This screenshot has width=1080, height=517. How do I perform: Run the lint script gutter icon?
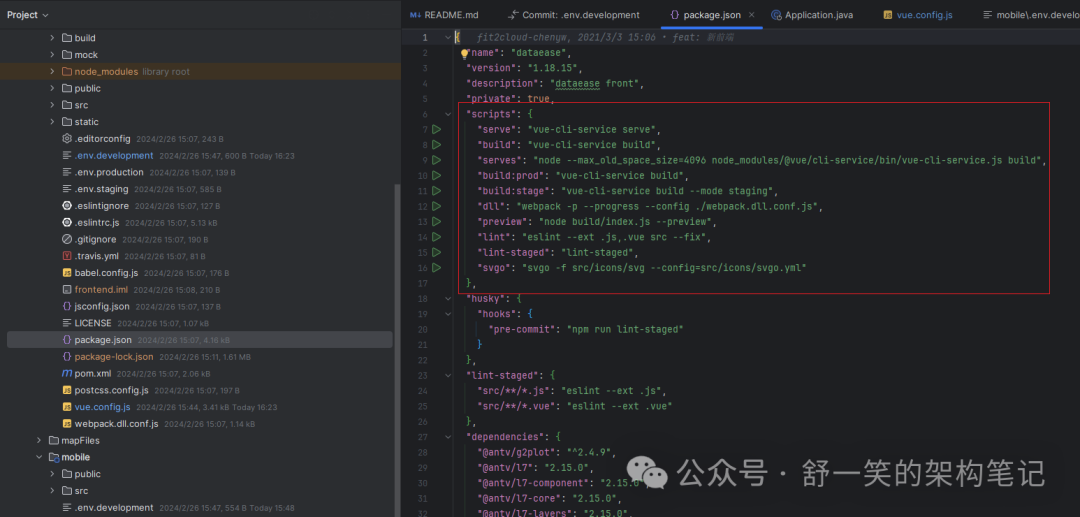pyautogui.click(x=436, y=237)
